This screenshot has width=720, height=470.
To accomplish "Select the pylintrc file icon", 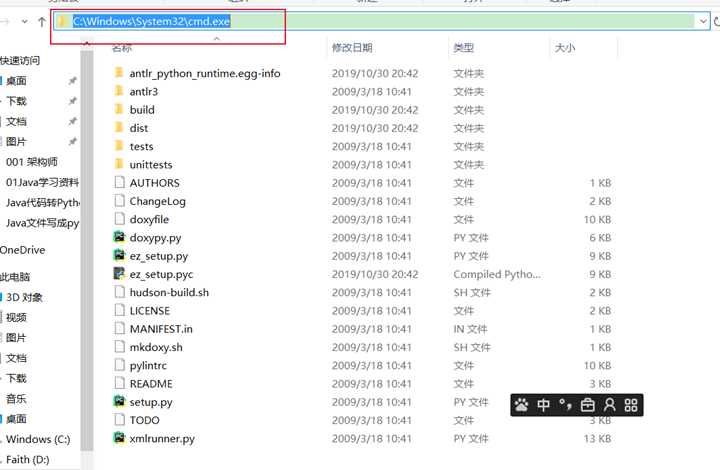I will [119, 365].
